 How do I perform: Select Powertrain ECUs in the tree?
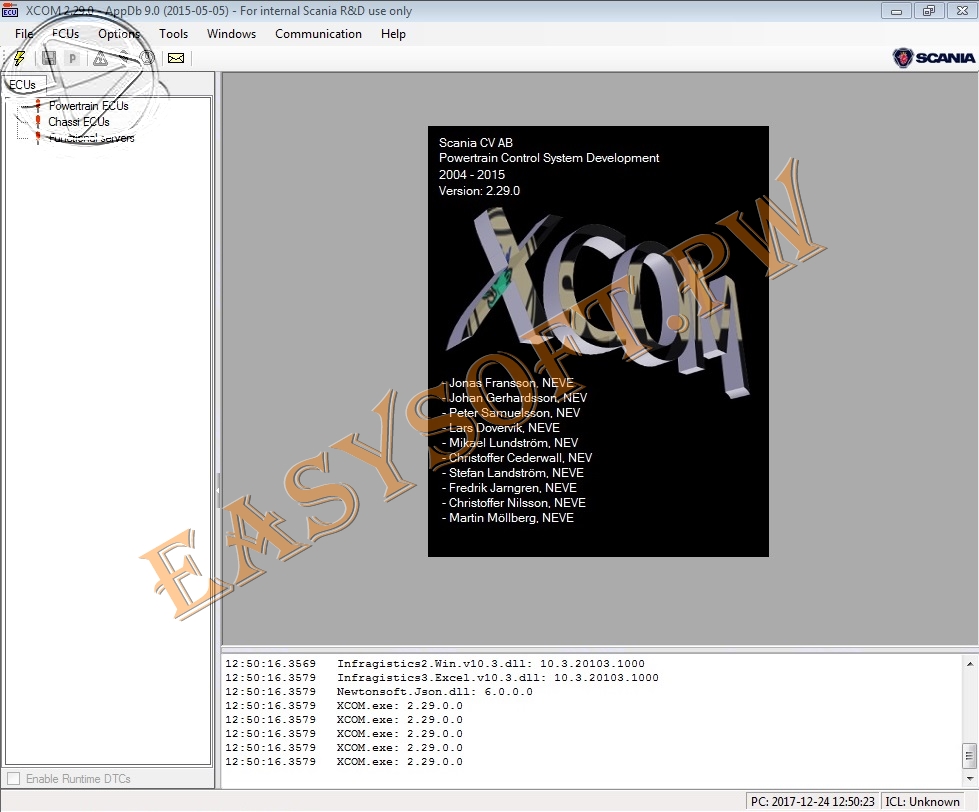tap(89, 106)
